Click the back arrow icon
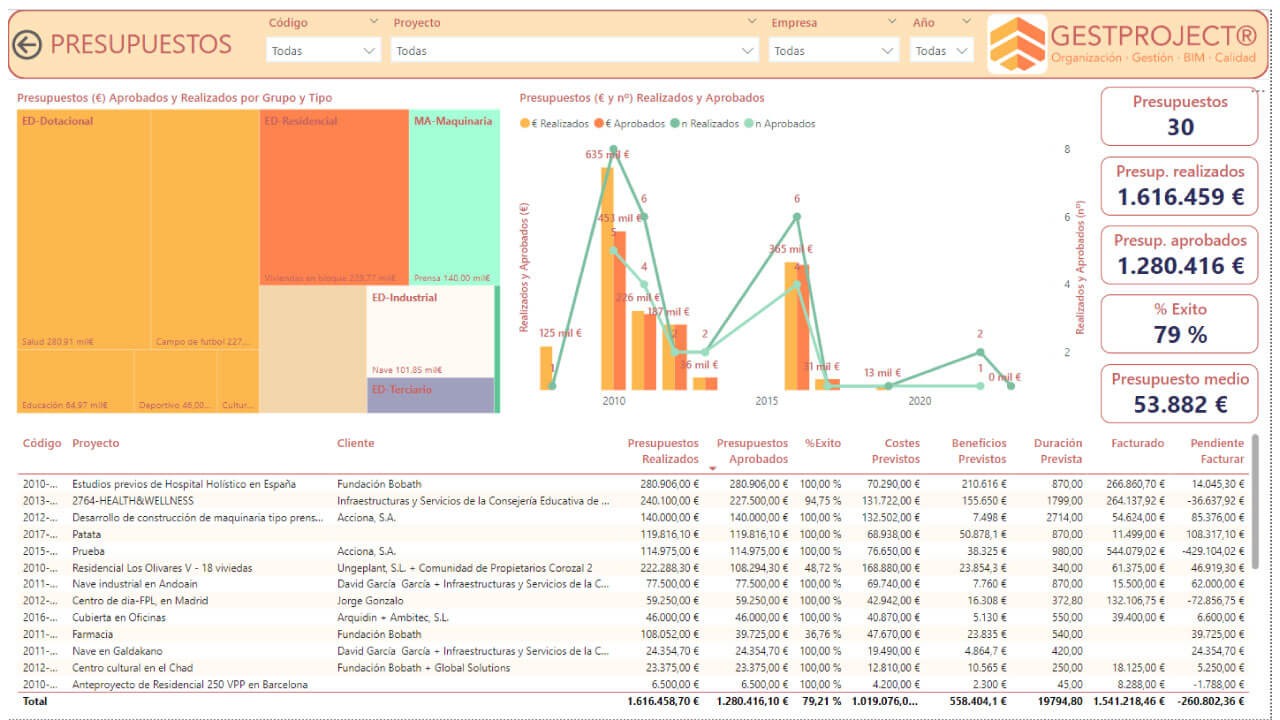1280x720 pixels. 27,44
